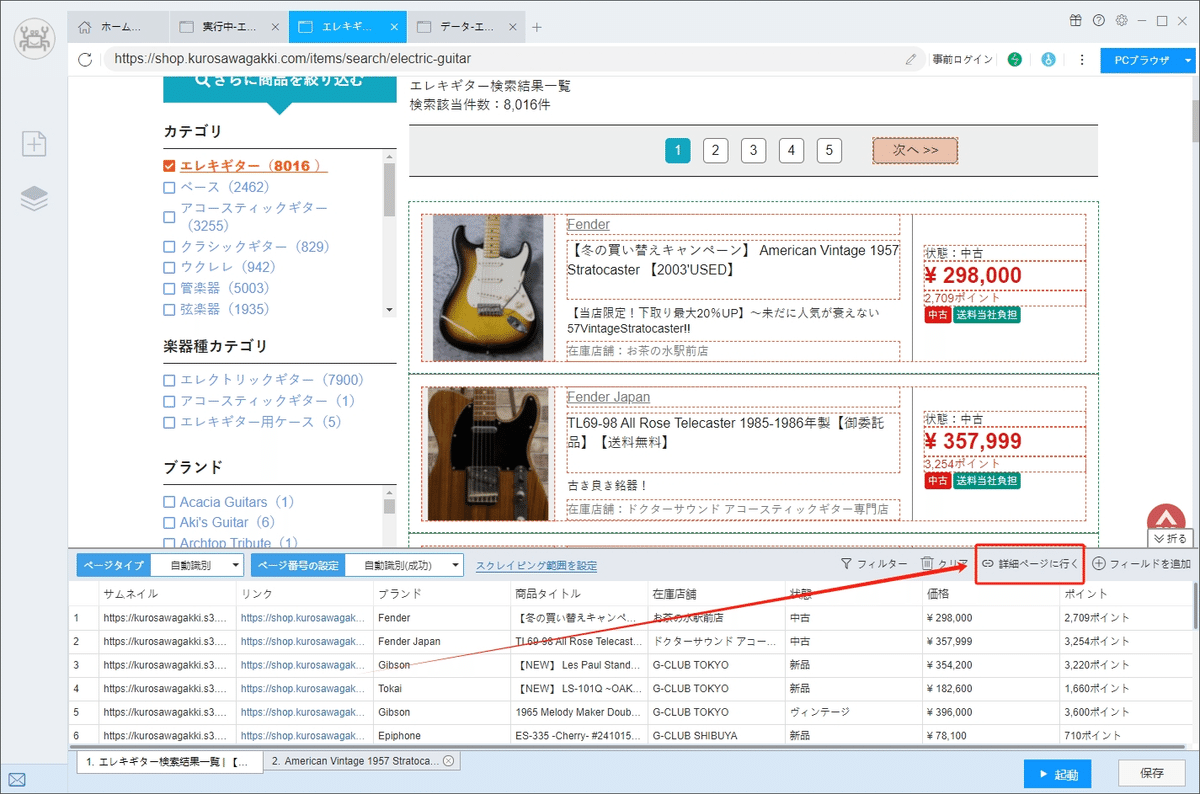Click the フィルター filter button
1200x794 pixels.
coord(874,564)
